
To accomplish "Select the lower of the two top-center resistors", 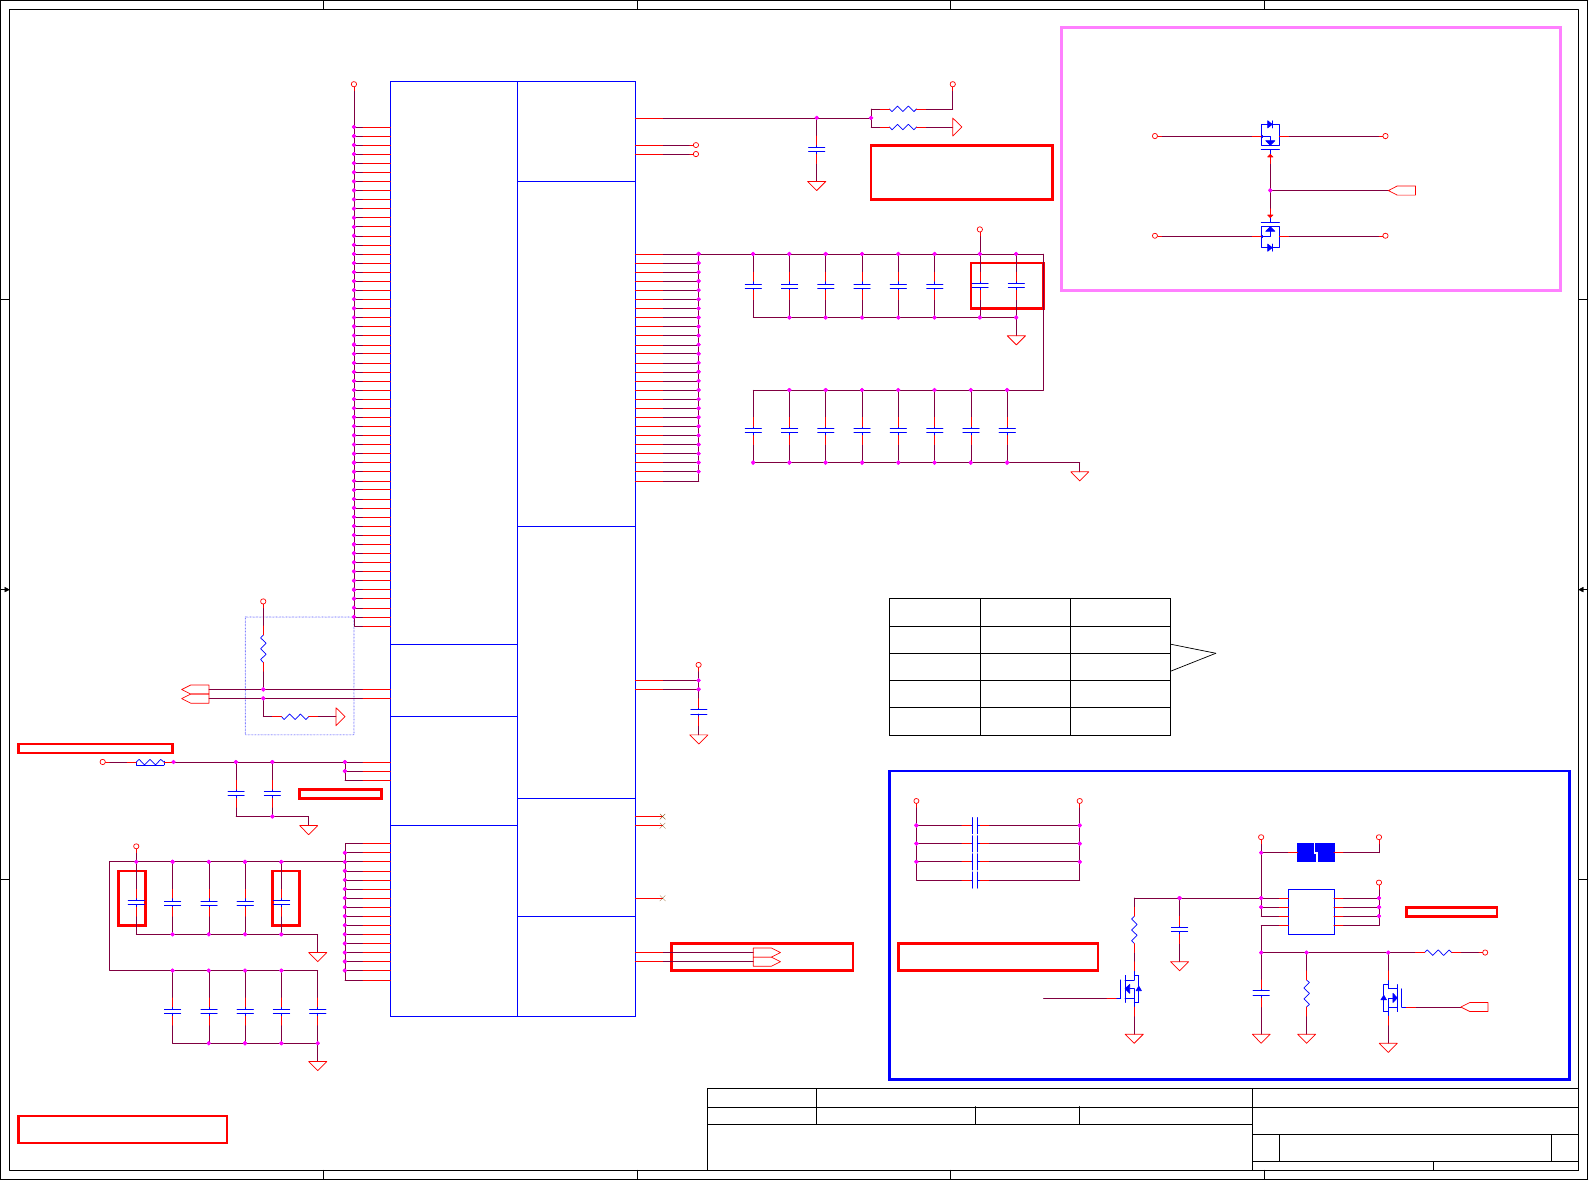I will (903, 127).
